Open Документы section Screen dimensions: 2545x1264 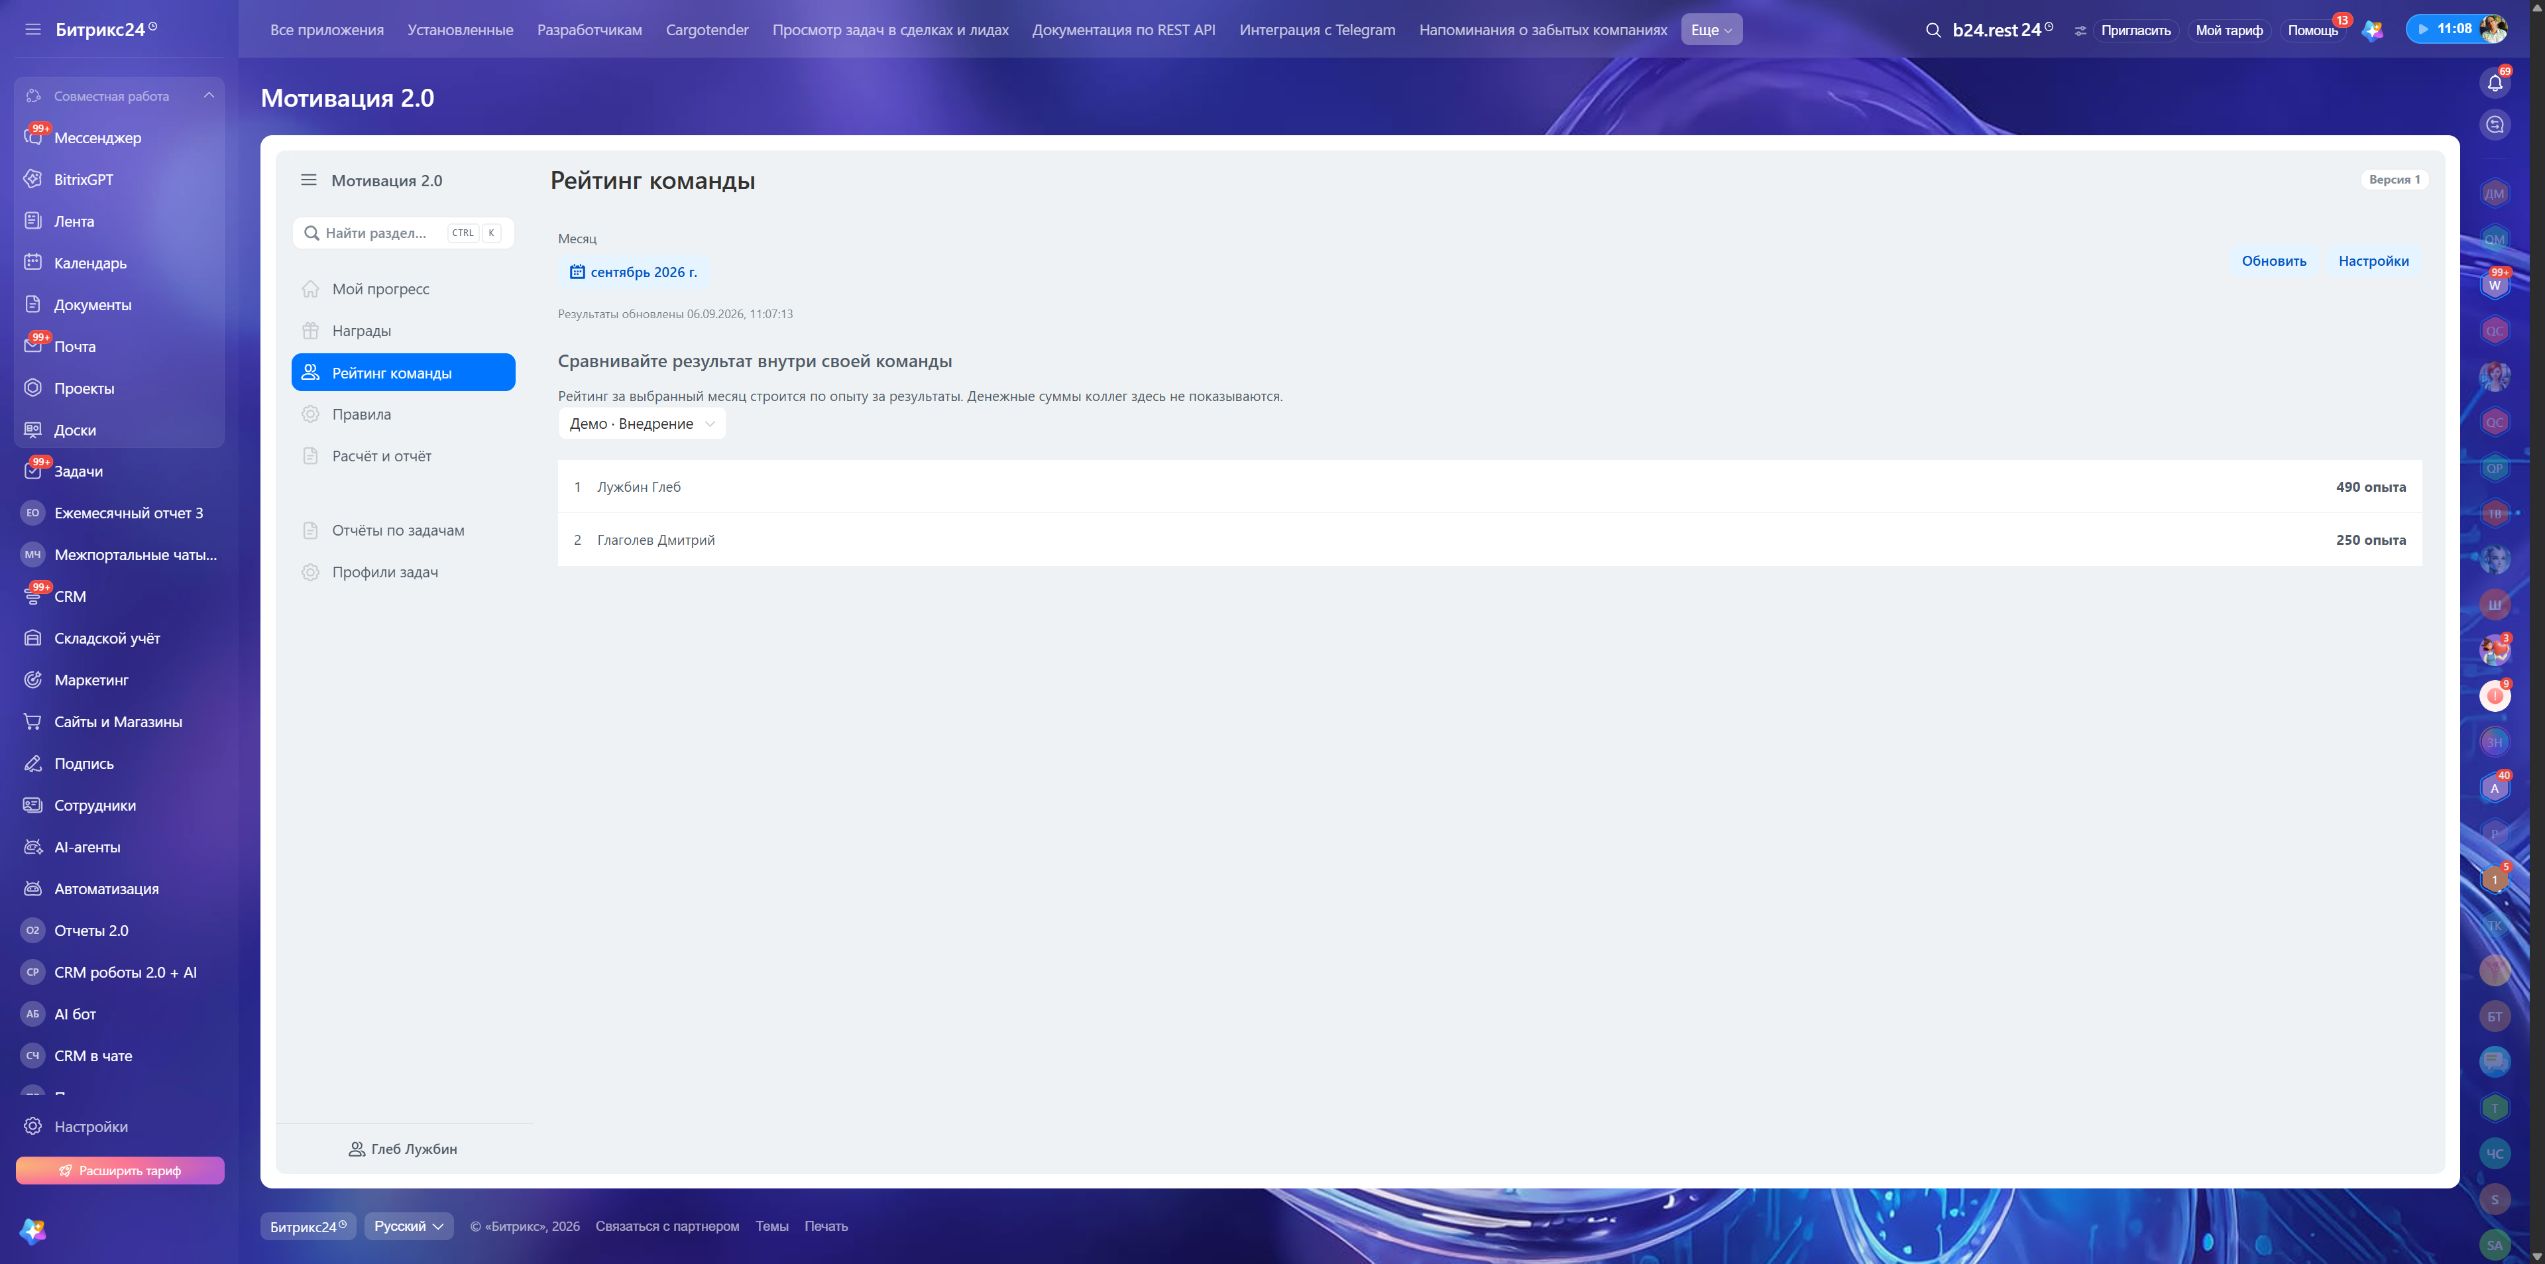pos(92,305)
